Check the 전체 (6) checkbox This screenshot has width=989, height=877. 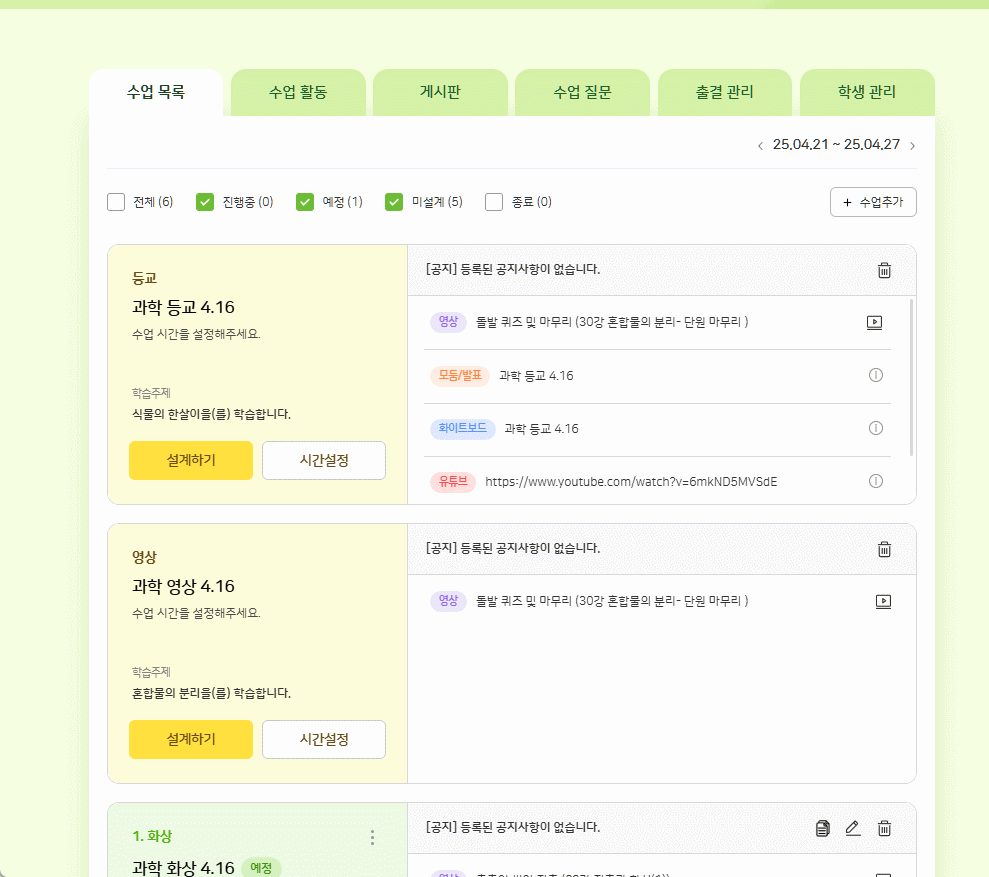116,202
